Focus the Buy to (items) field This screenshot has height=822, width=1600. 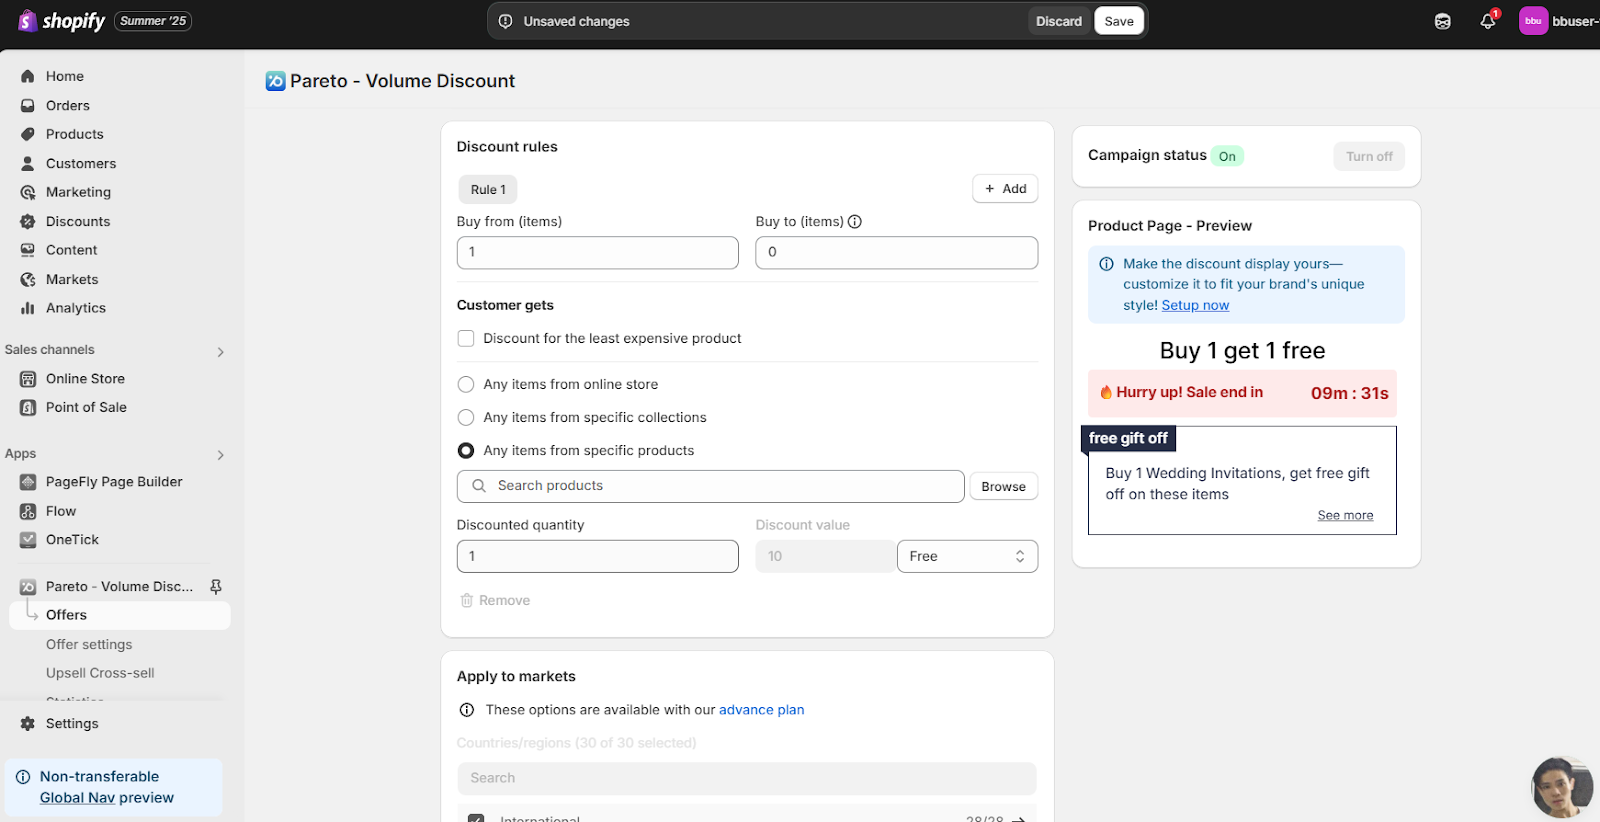(896, 252)
